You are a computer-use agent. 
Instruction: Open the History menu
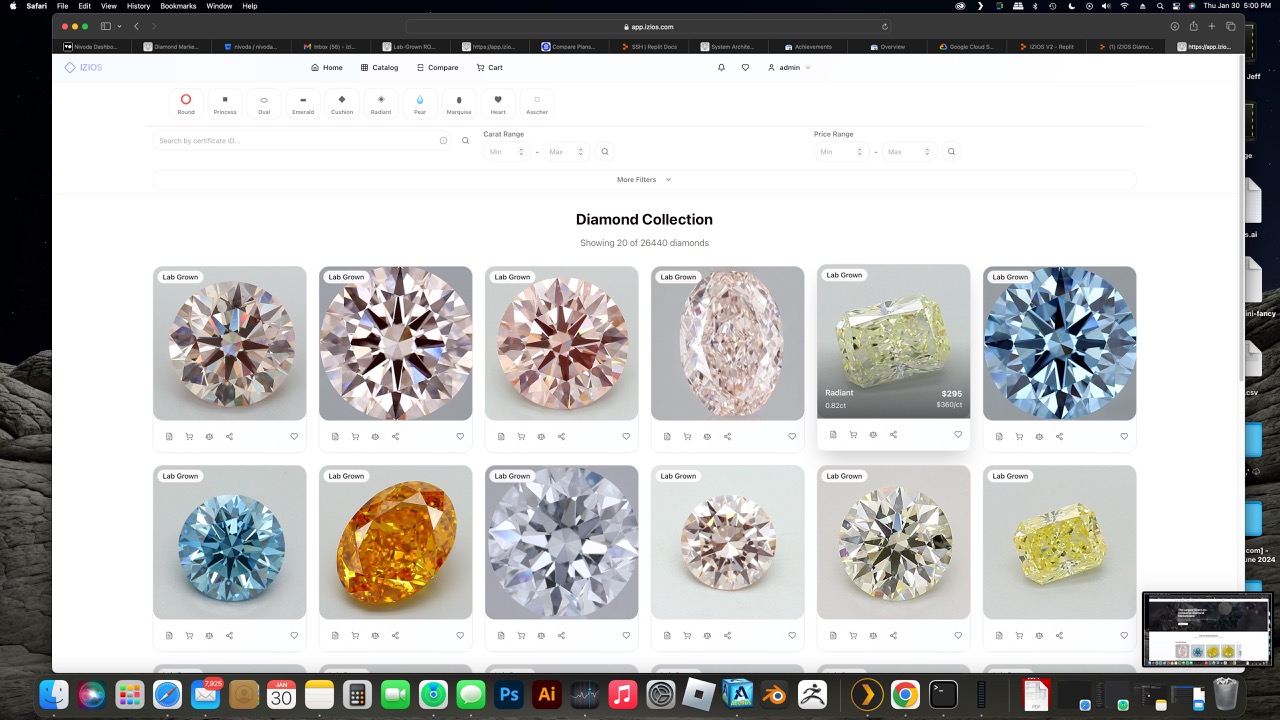[x=138, y=6]
